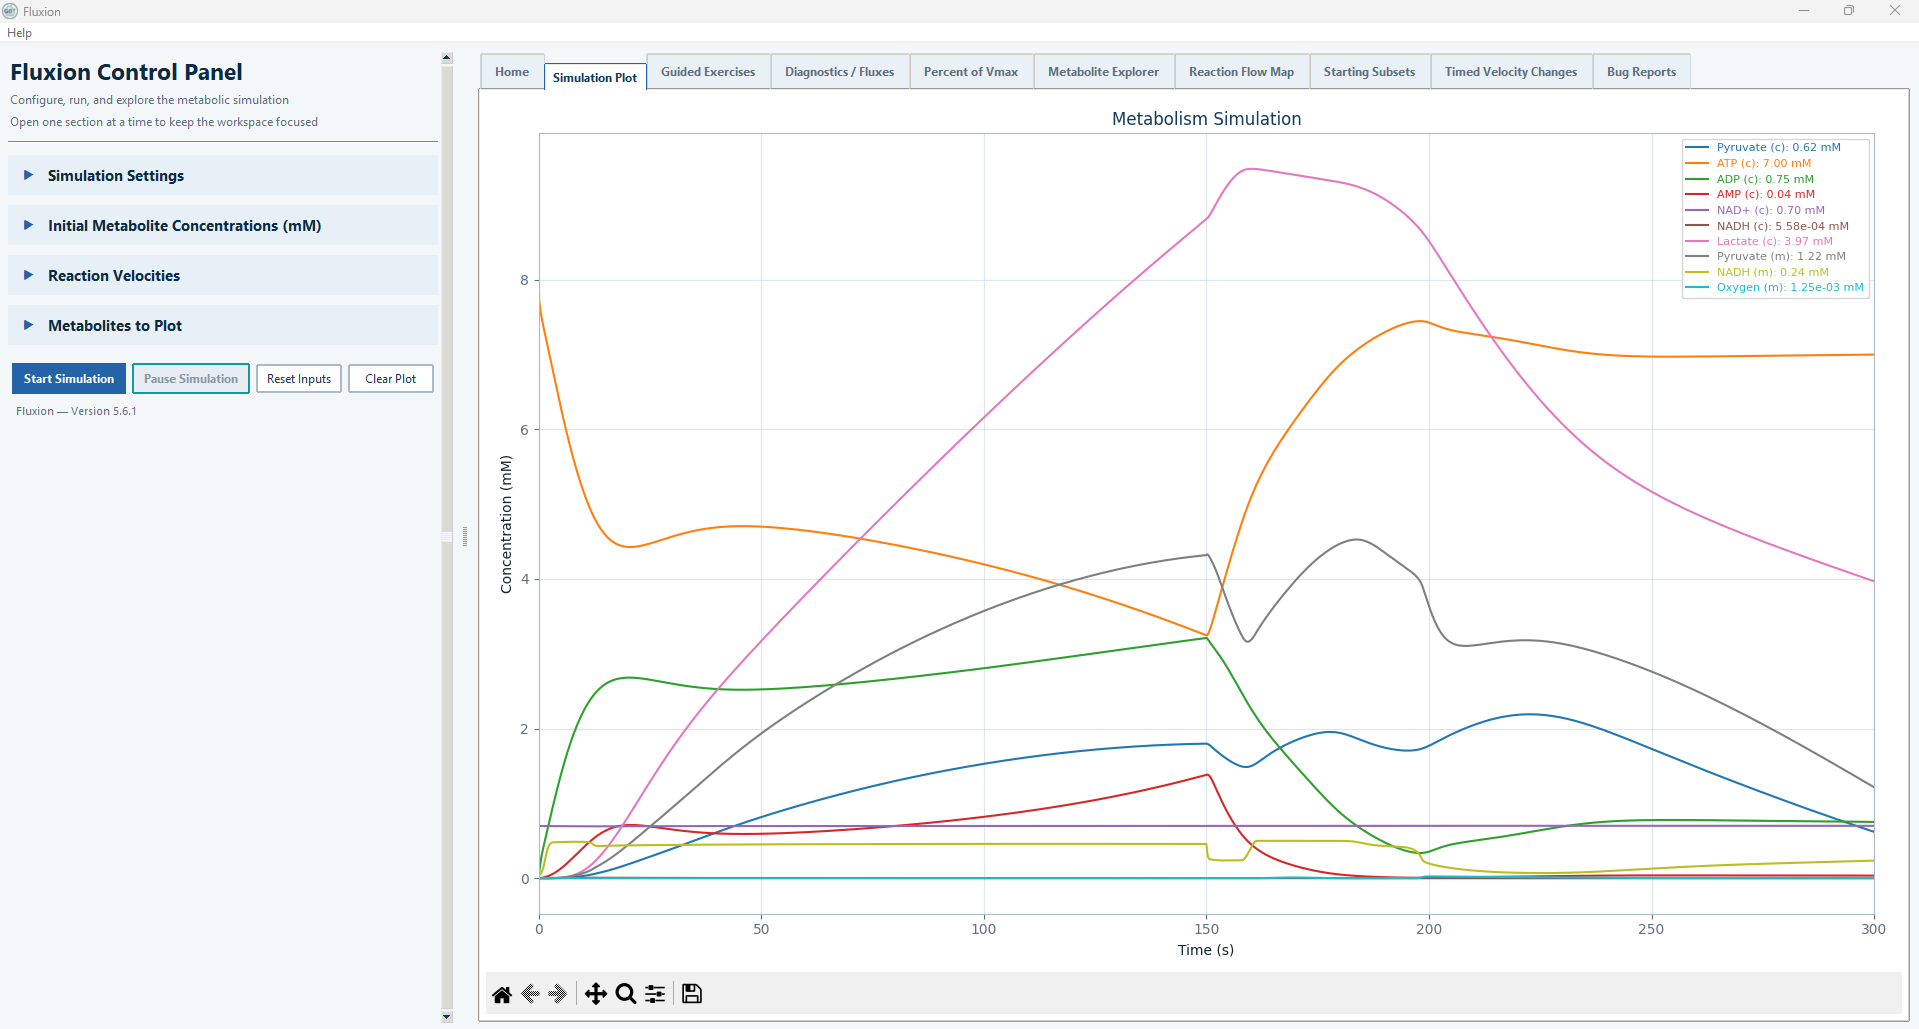View the Reaction Flow Map tab
The height and width of the screenshot is (1029, 1919).
pyautogui.click(x=1241, y=72)
